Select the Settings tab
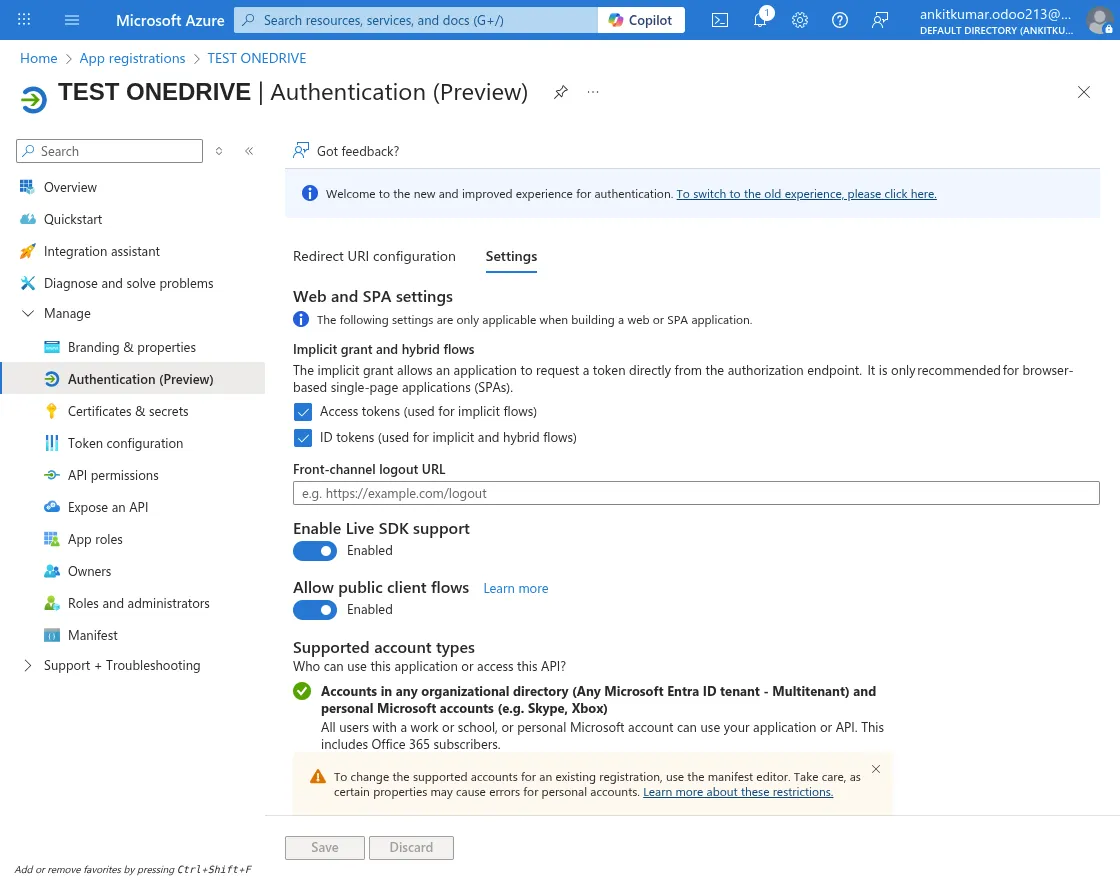The width and height of the screenshot is (1120, 880). pyautogui.click(x=511, y=256)
